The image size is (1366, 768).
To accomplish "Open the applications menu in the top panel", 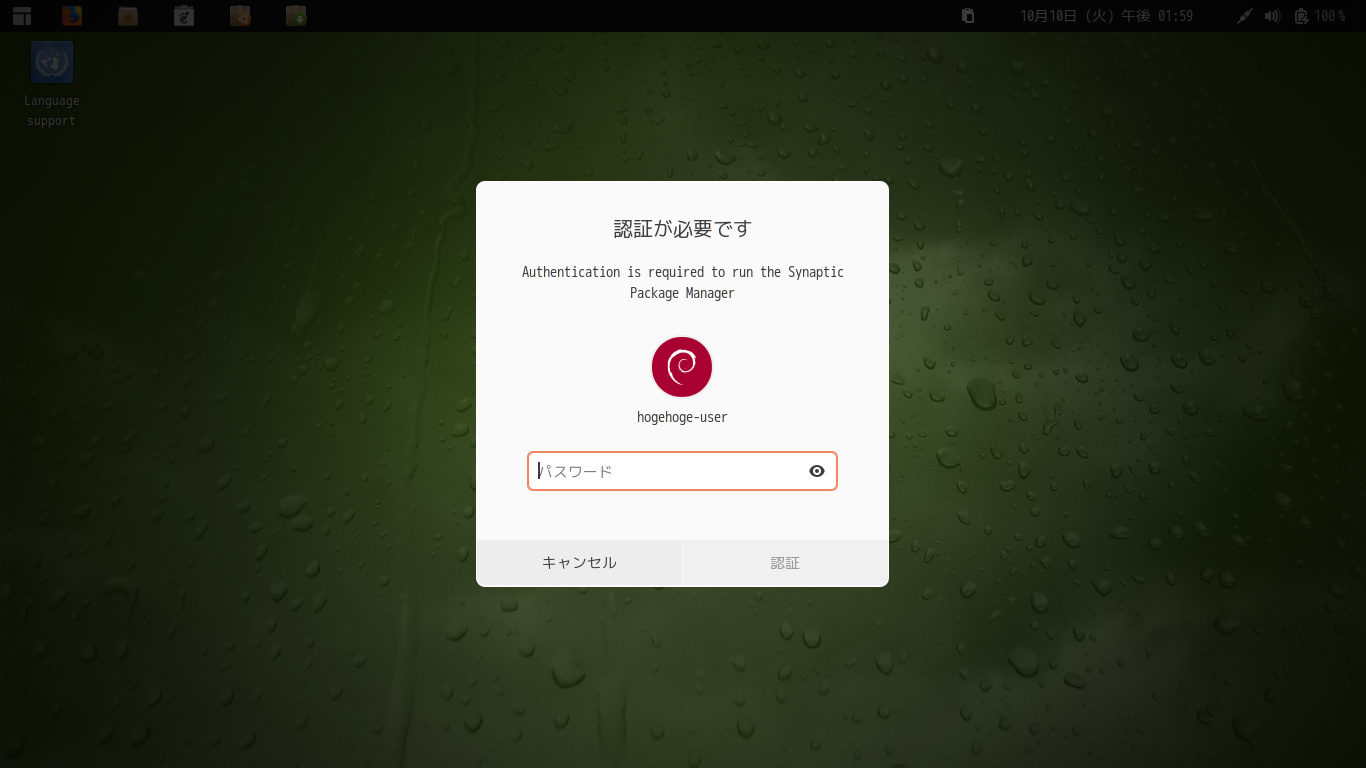I will (21, 15).
